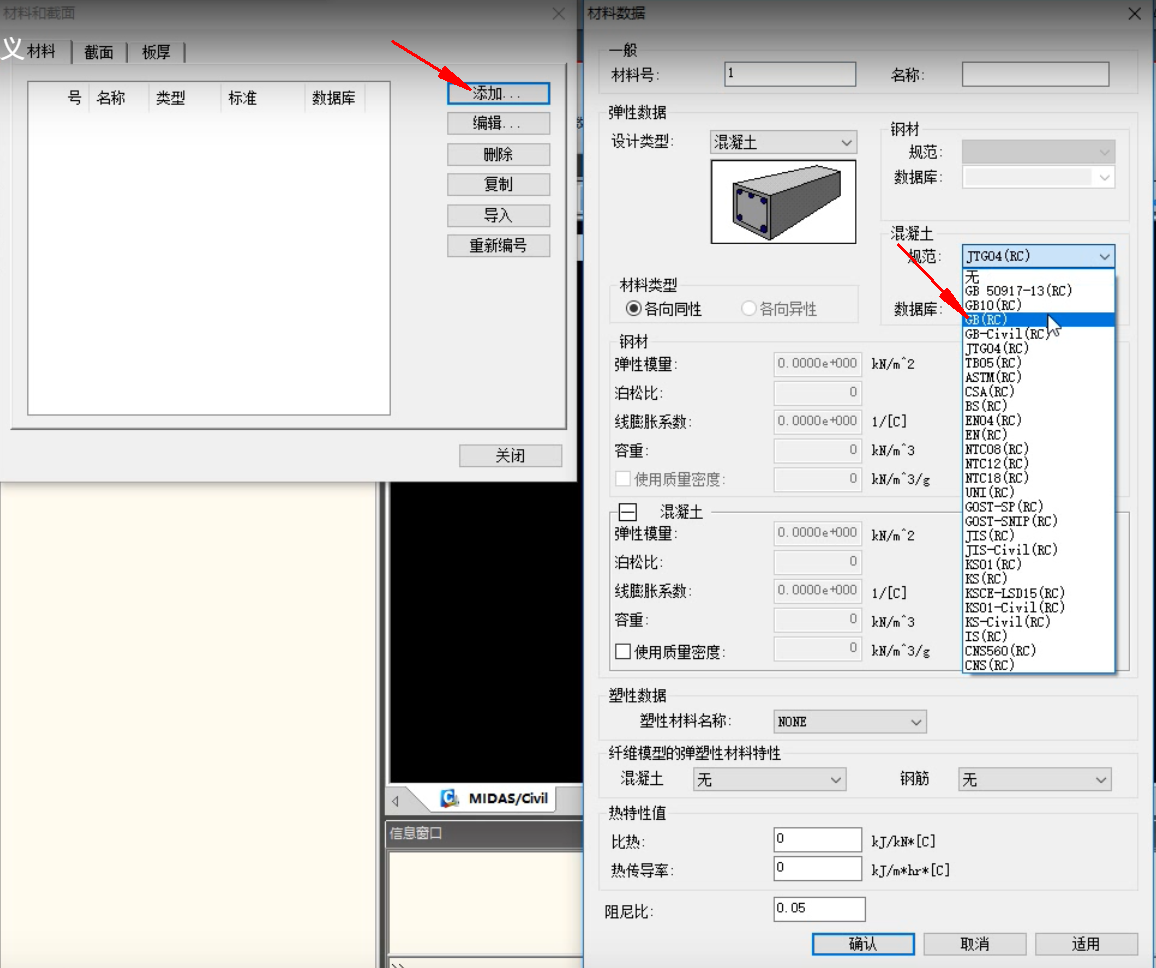The height and width of the screenshot is (968, 1156).
Task: Select NTC18(RC) from list
Action: pyautogui.click(x=1039, y=478)
